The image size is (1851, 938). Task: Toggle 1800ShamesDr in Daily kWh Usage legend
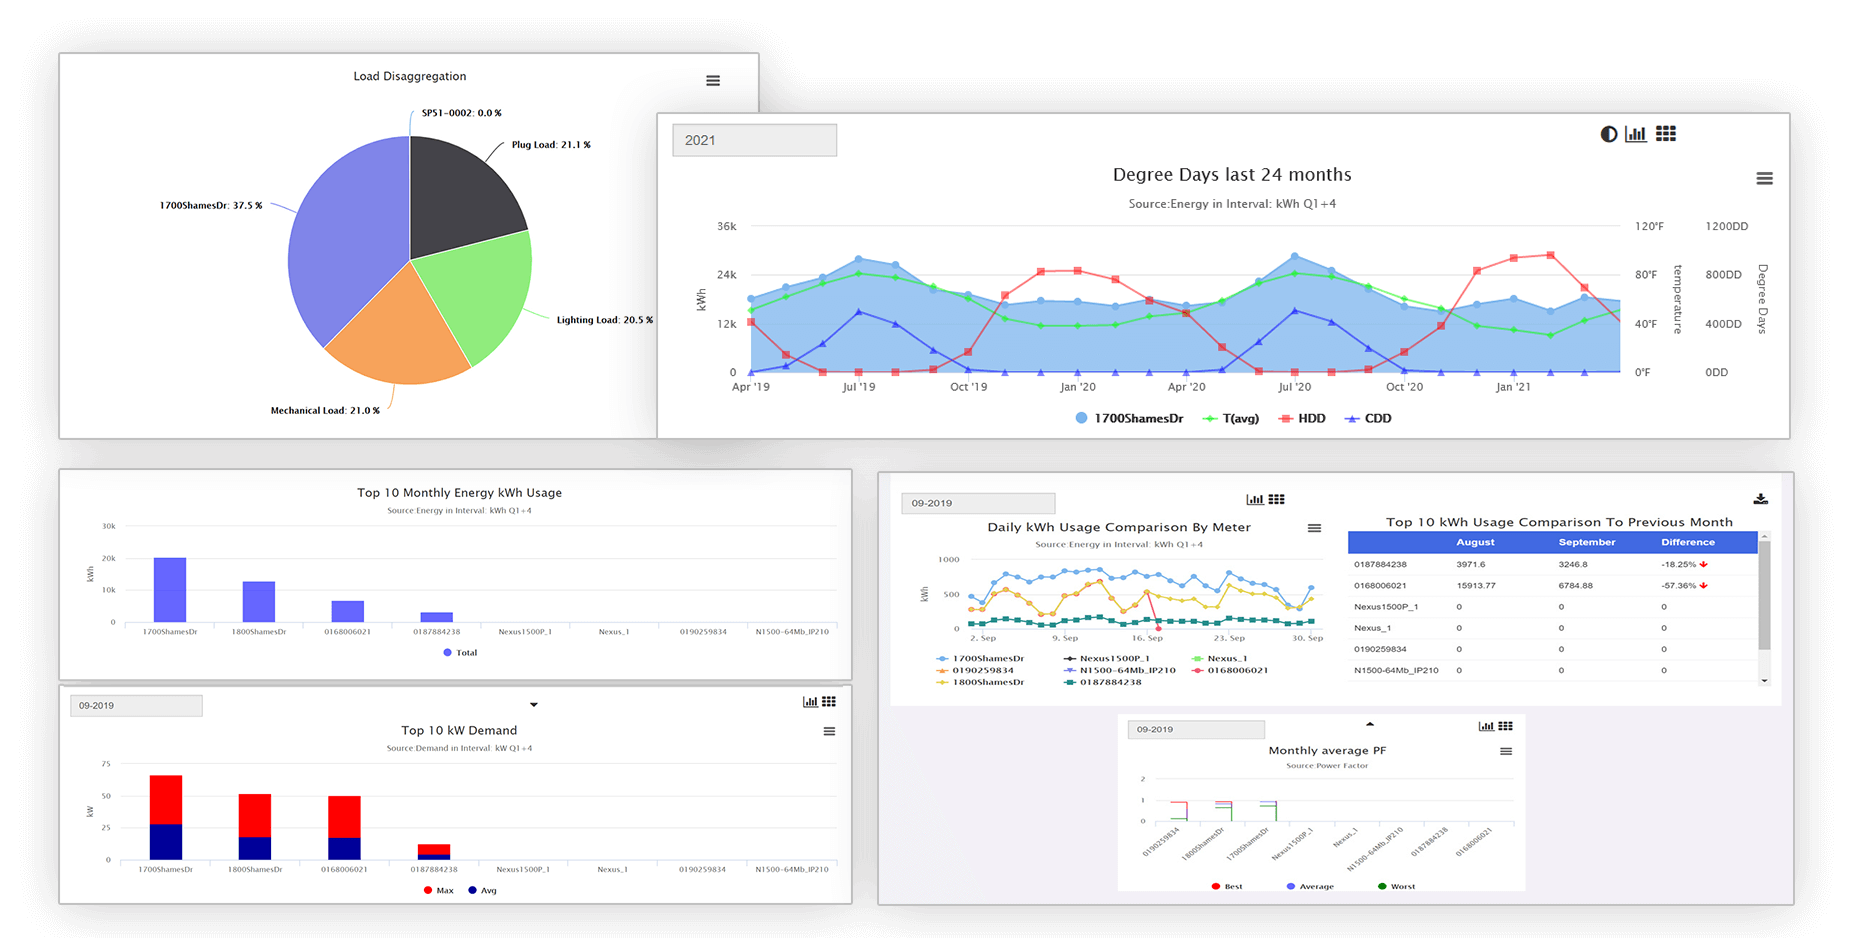click(x=981, y=682)
